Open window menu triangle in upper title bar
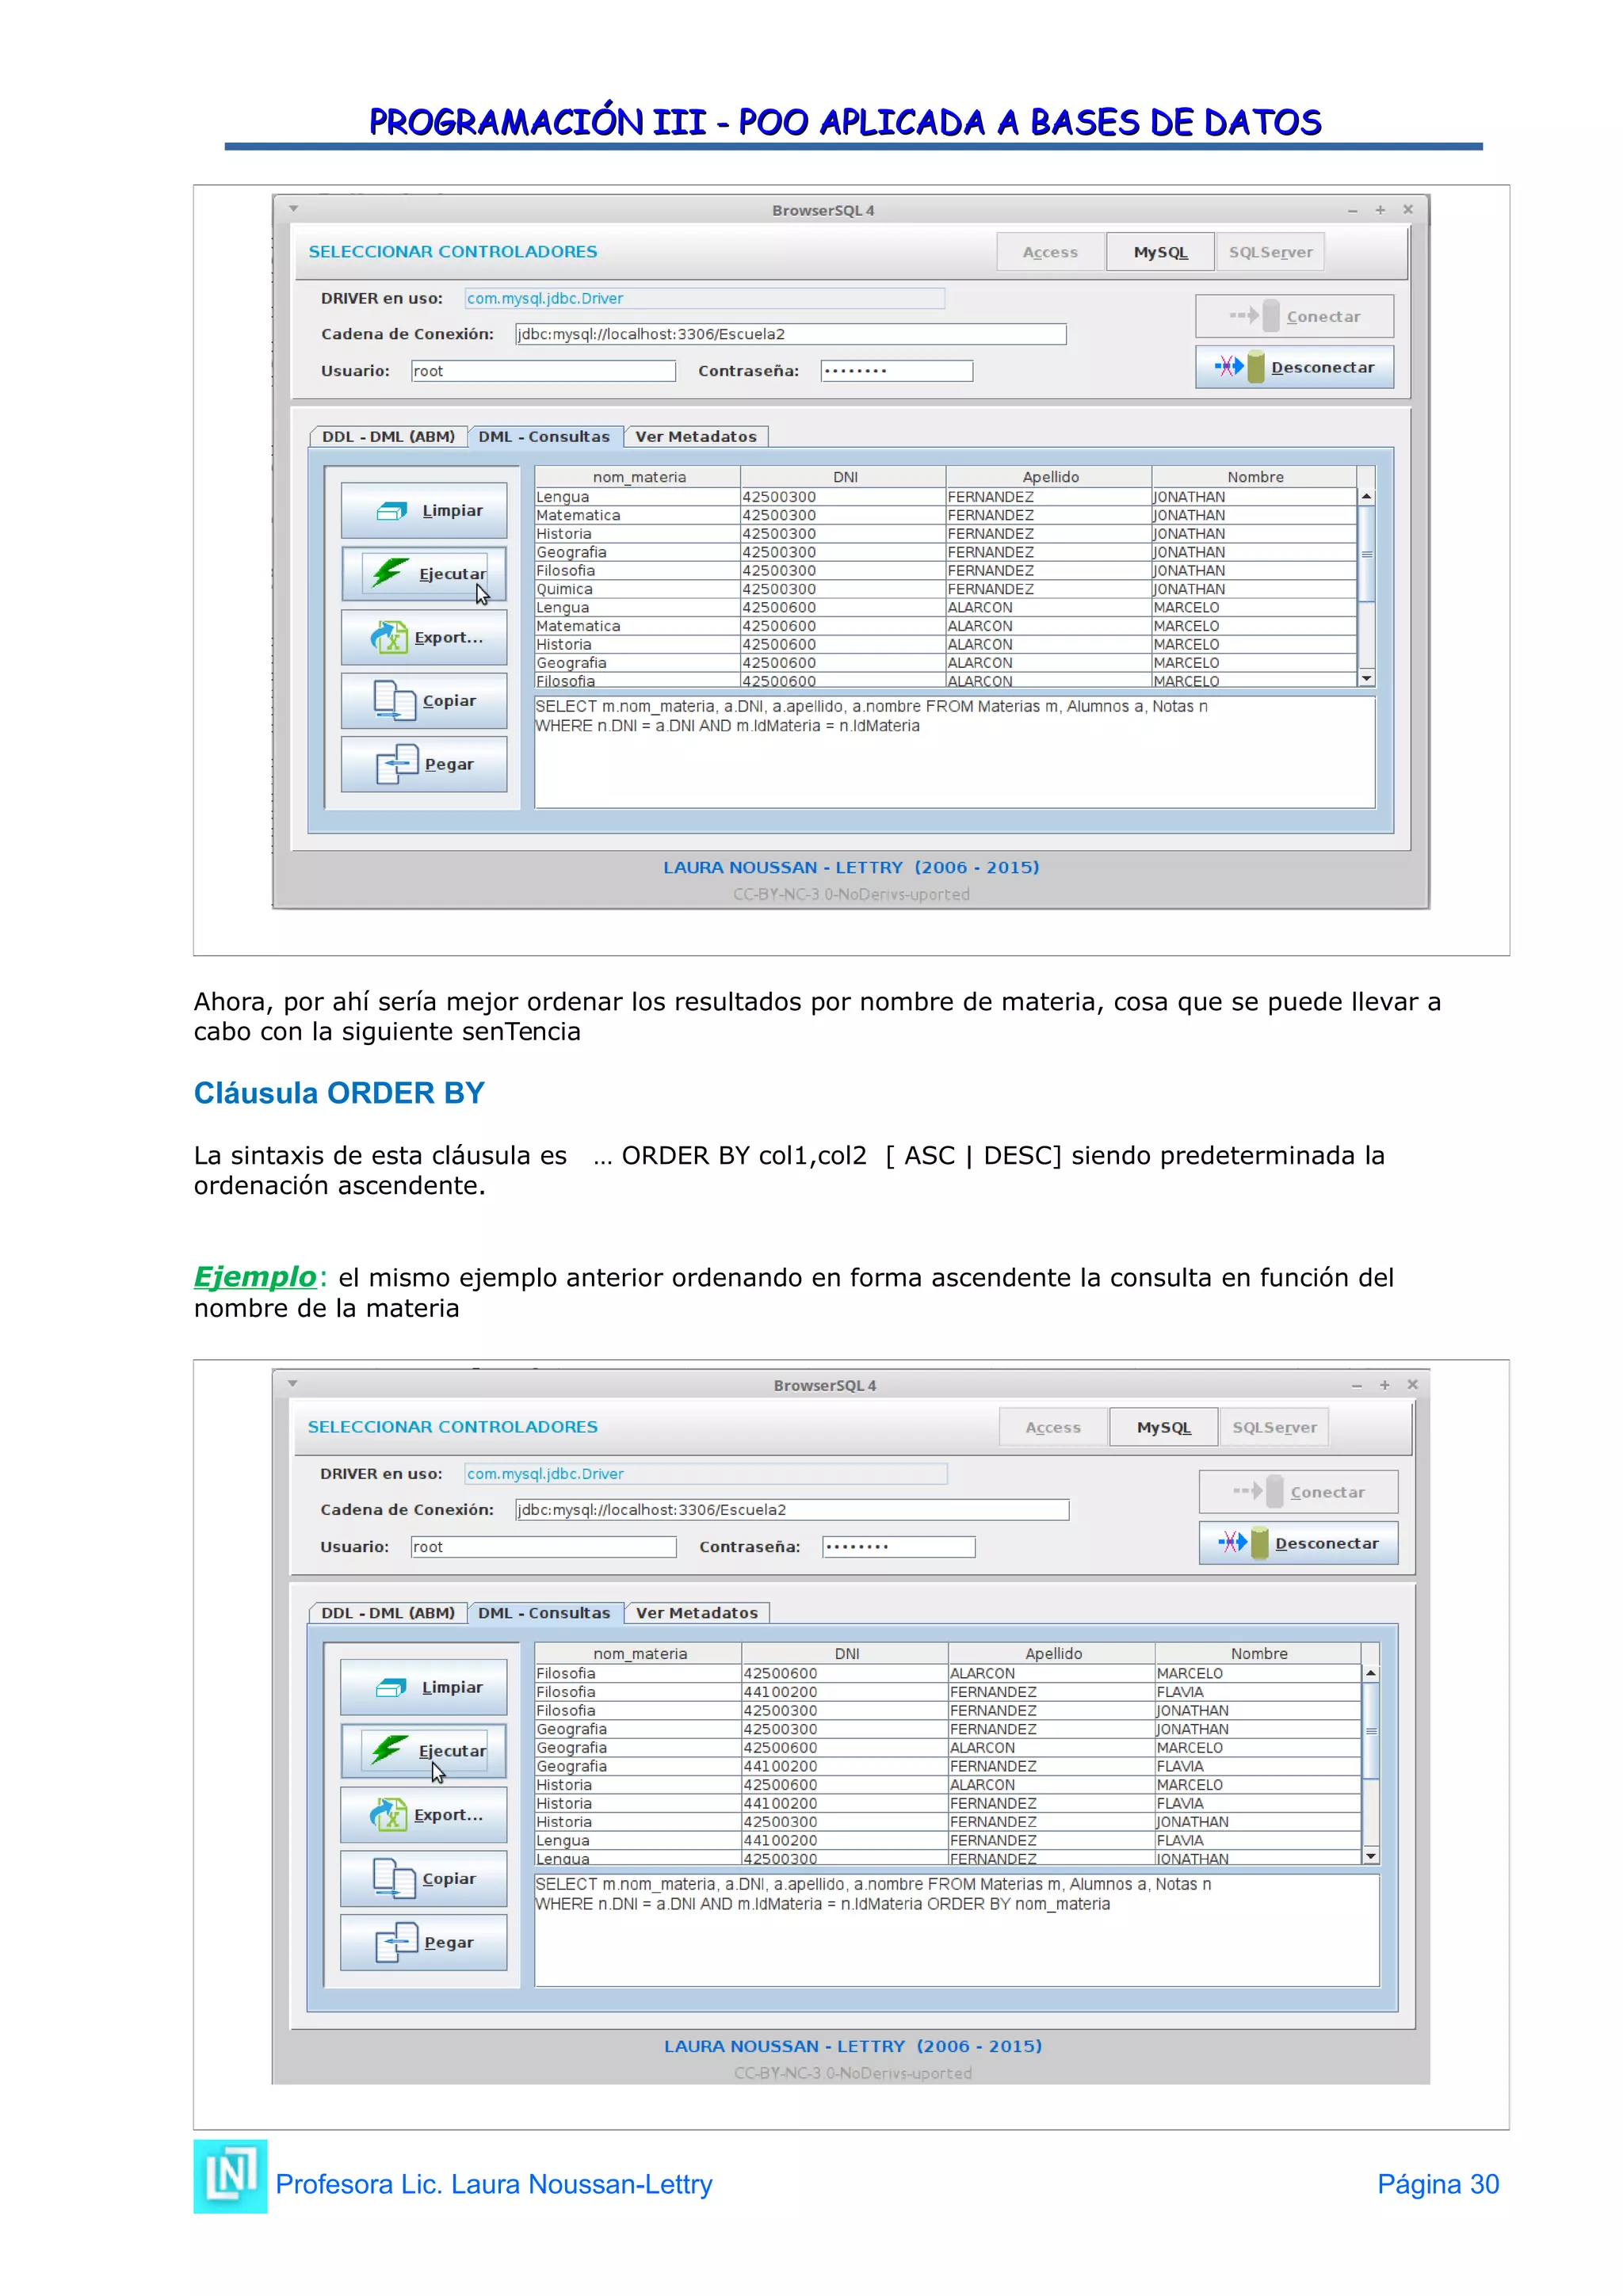 [x=293, y=209]
